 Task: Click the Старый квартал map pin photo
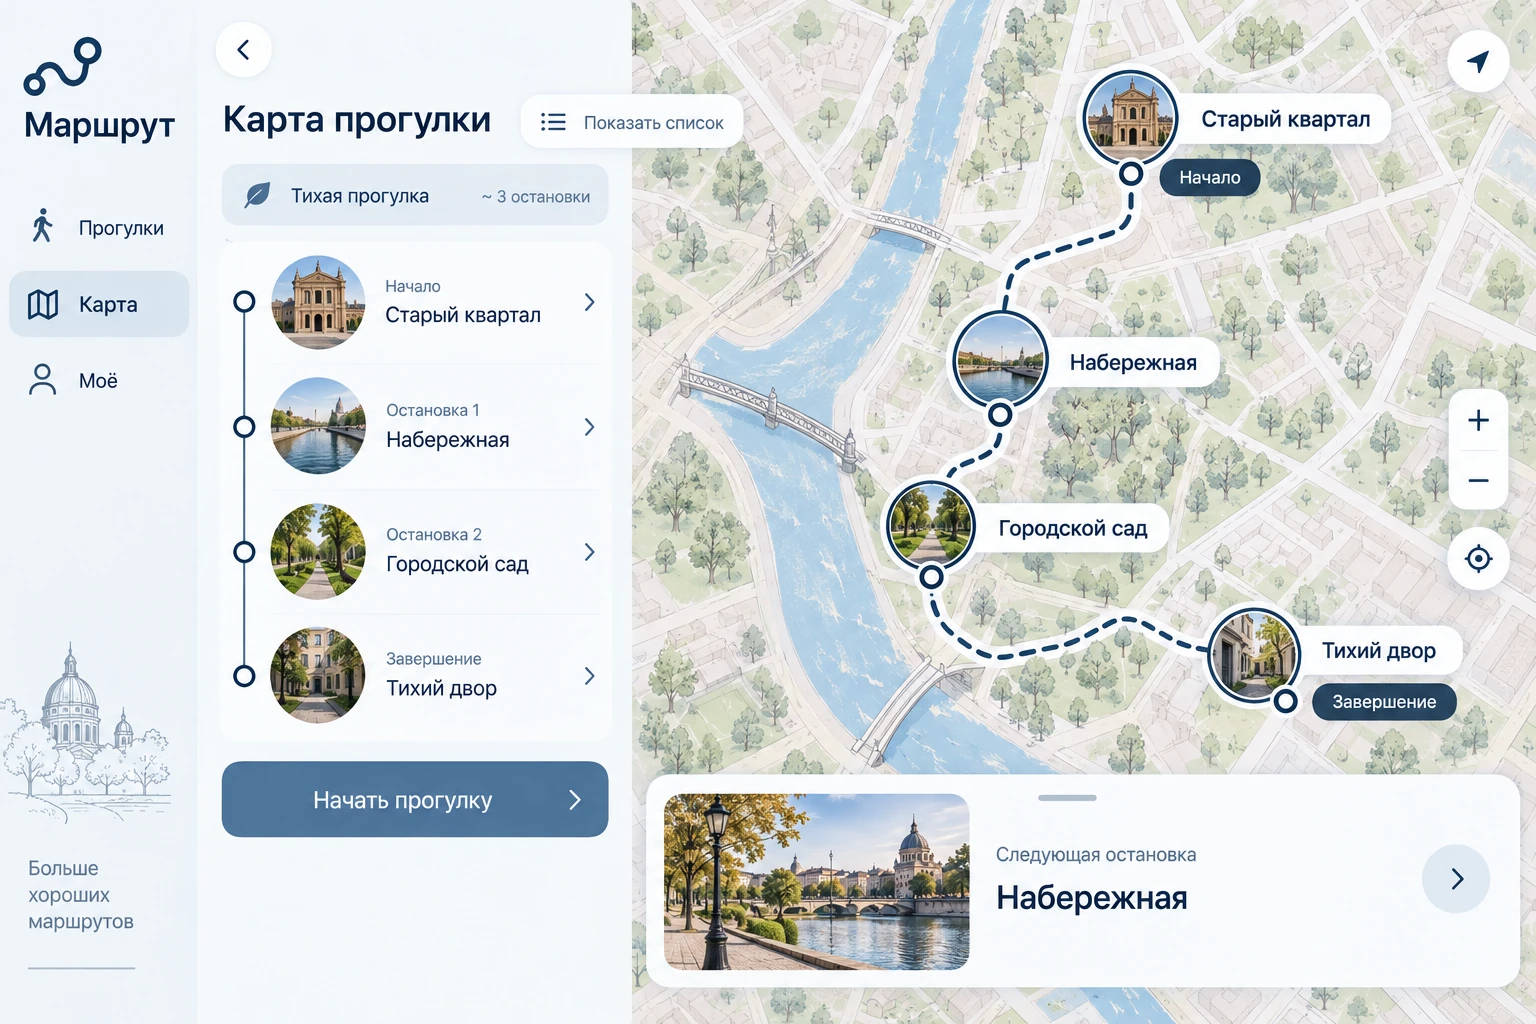point(1130,117)
